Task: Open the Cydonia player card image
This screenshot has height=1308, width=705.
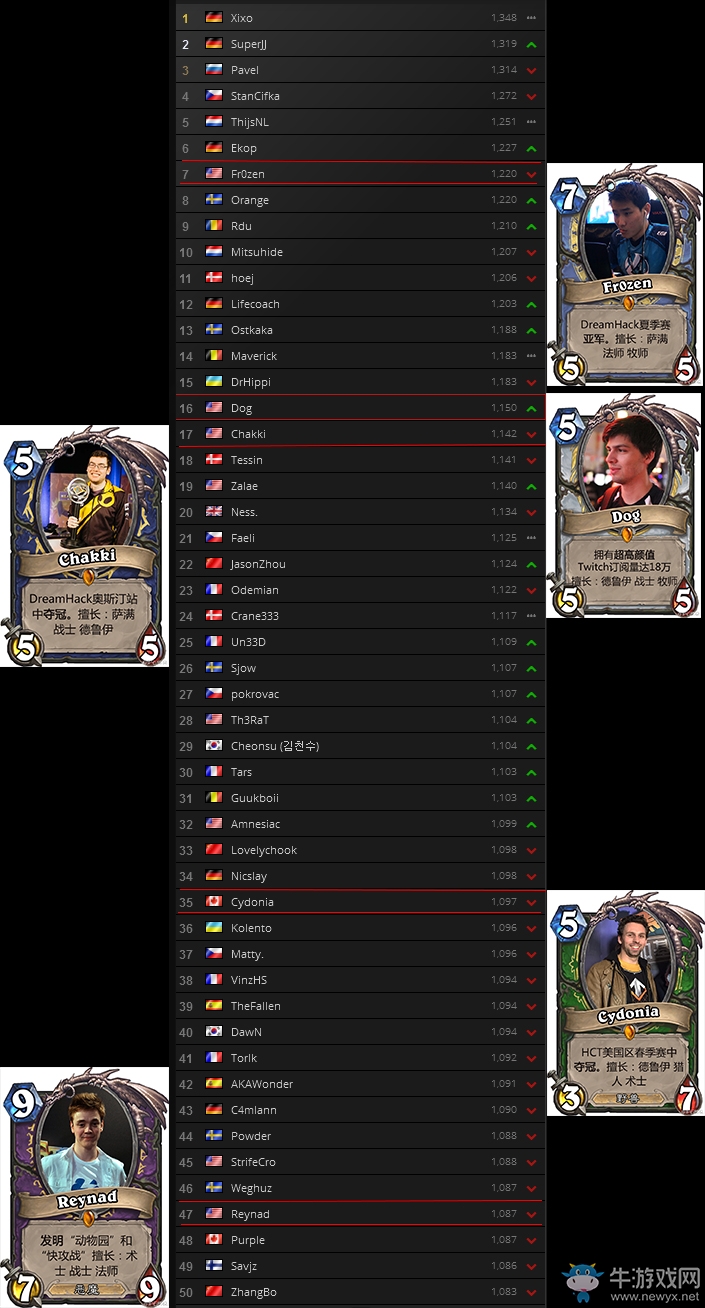Action: (625, 1003)
